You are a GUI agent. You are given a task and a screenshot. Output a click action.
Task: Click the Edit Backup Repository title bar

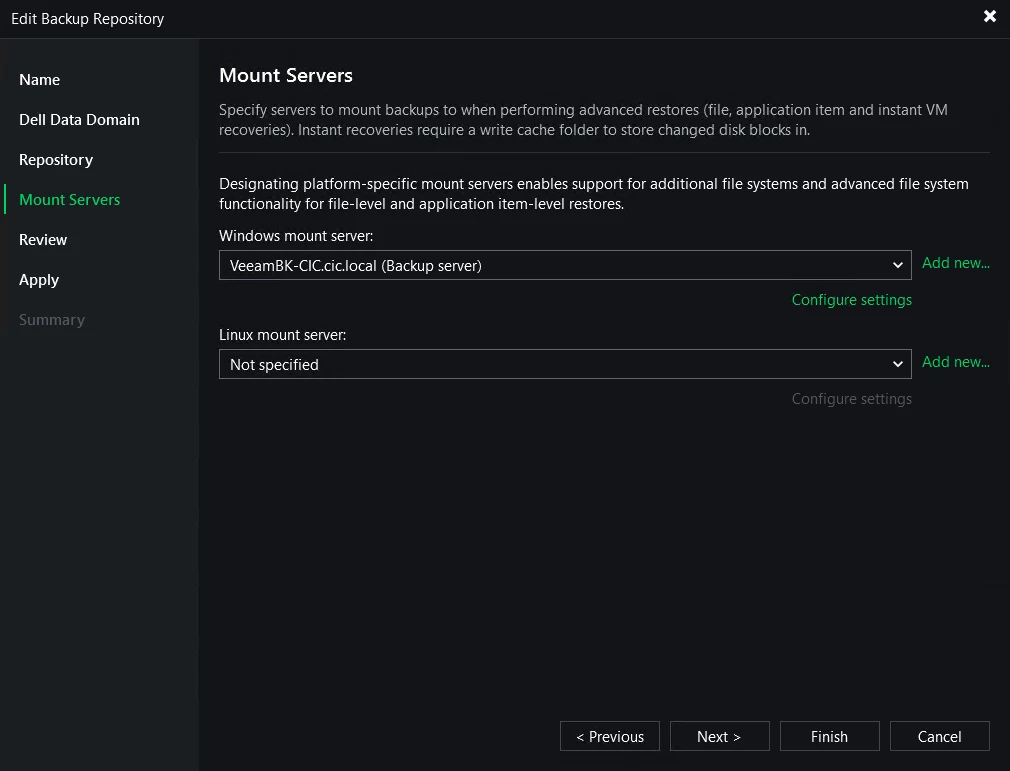pyautogui.click(x=400, y=18)
